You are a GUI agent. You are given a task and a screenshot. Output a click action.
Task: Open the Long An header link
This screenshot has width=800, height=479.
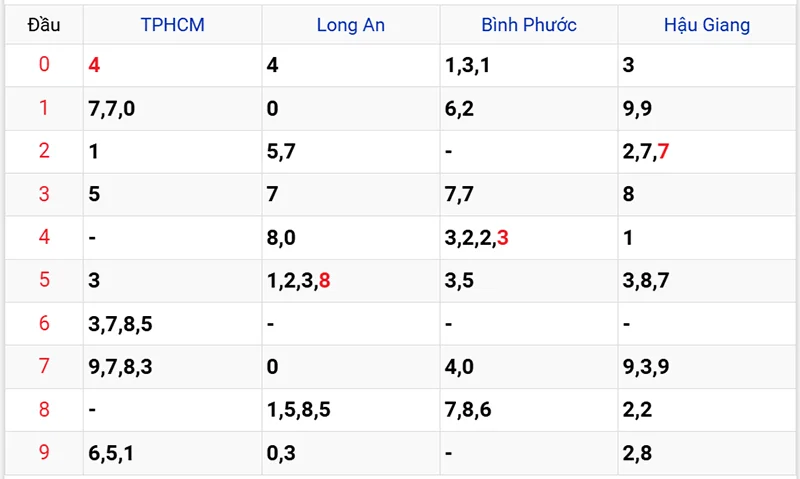351,25
